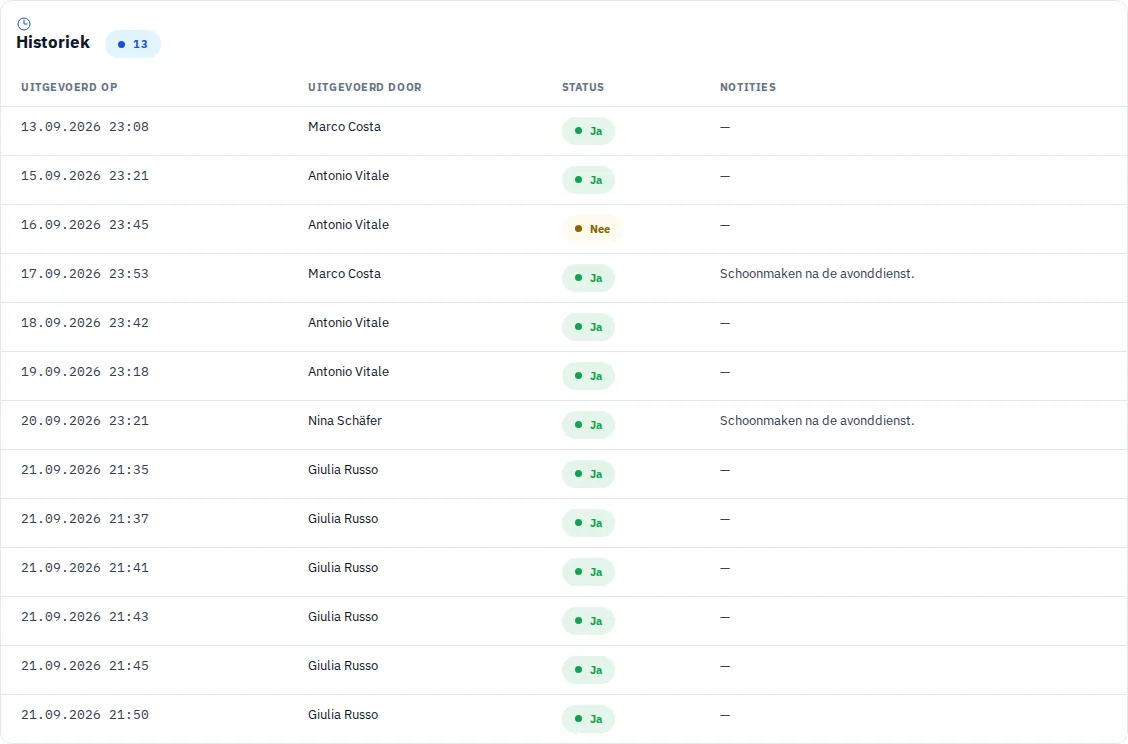
Task: Select the date 16.09.2026 23:45
Action: [x=85, y=224]
